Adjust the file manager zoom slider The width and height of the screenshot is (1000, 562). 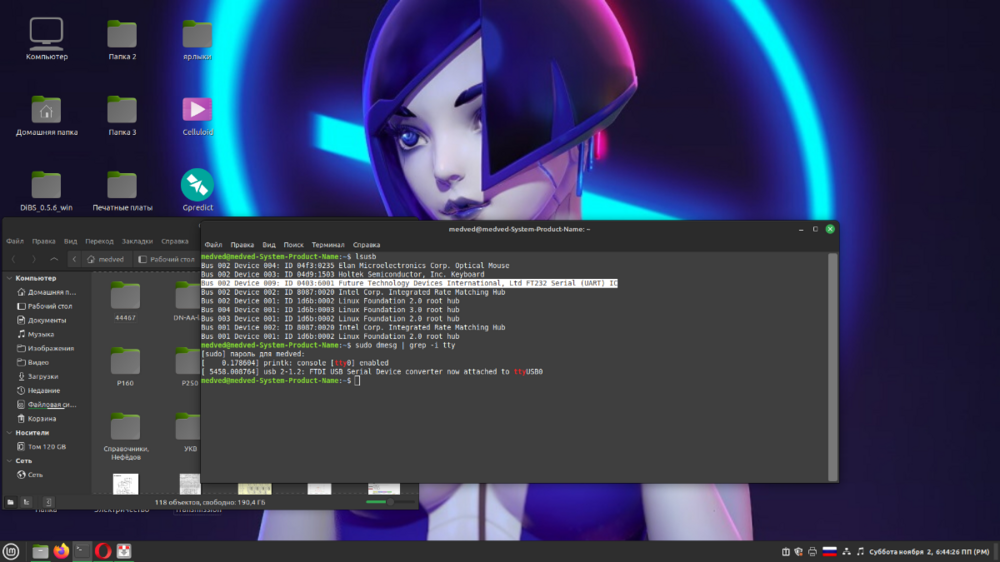[388, 503]
